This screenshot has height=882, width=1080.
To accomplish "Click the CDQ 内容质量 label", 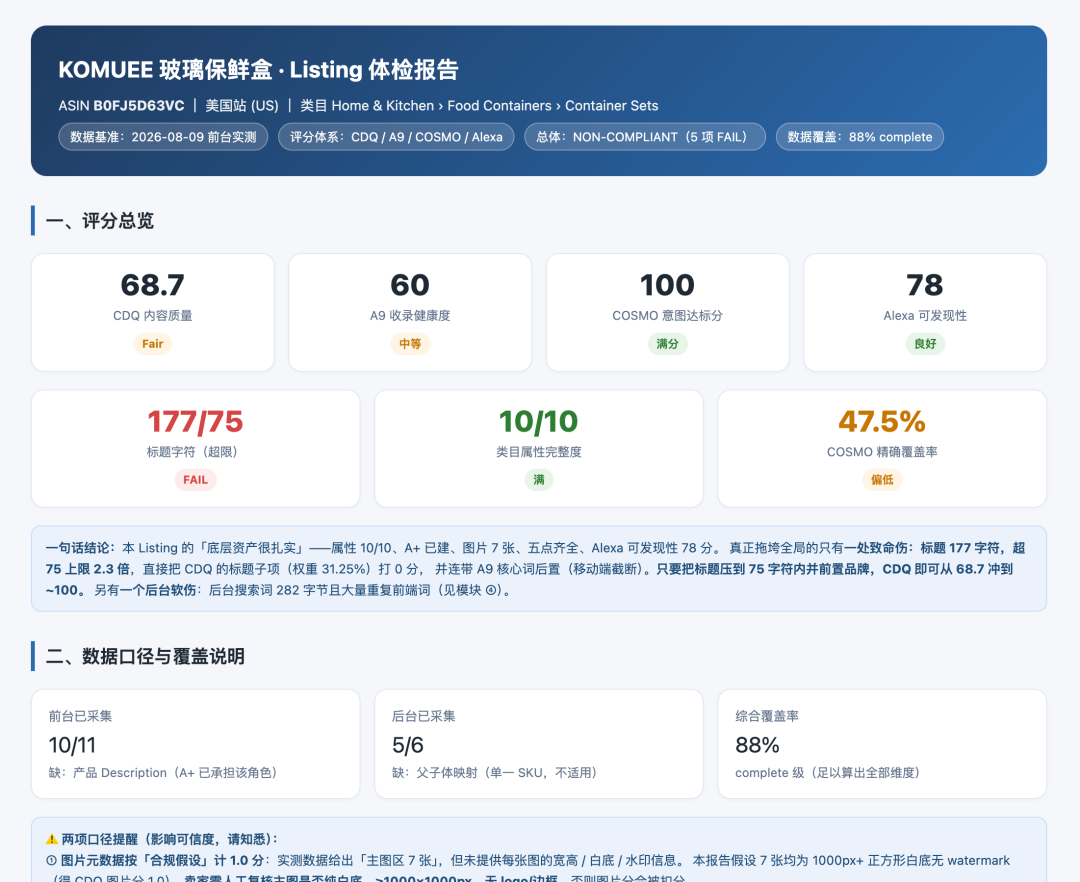I will pyautogui.click(x=153, y=315).
